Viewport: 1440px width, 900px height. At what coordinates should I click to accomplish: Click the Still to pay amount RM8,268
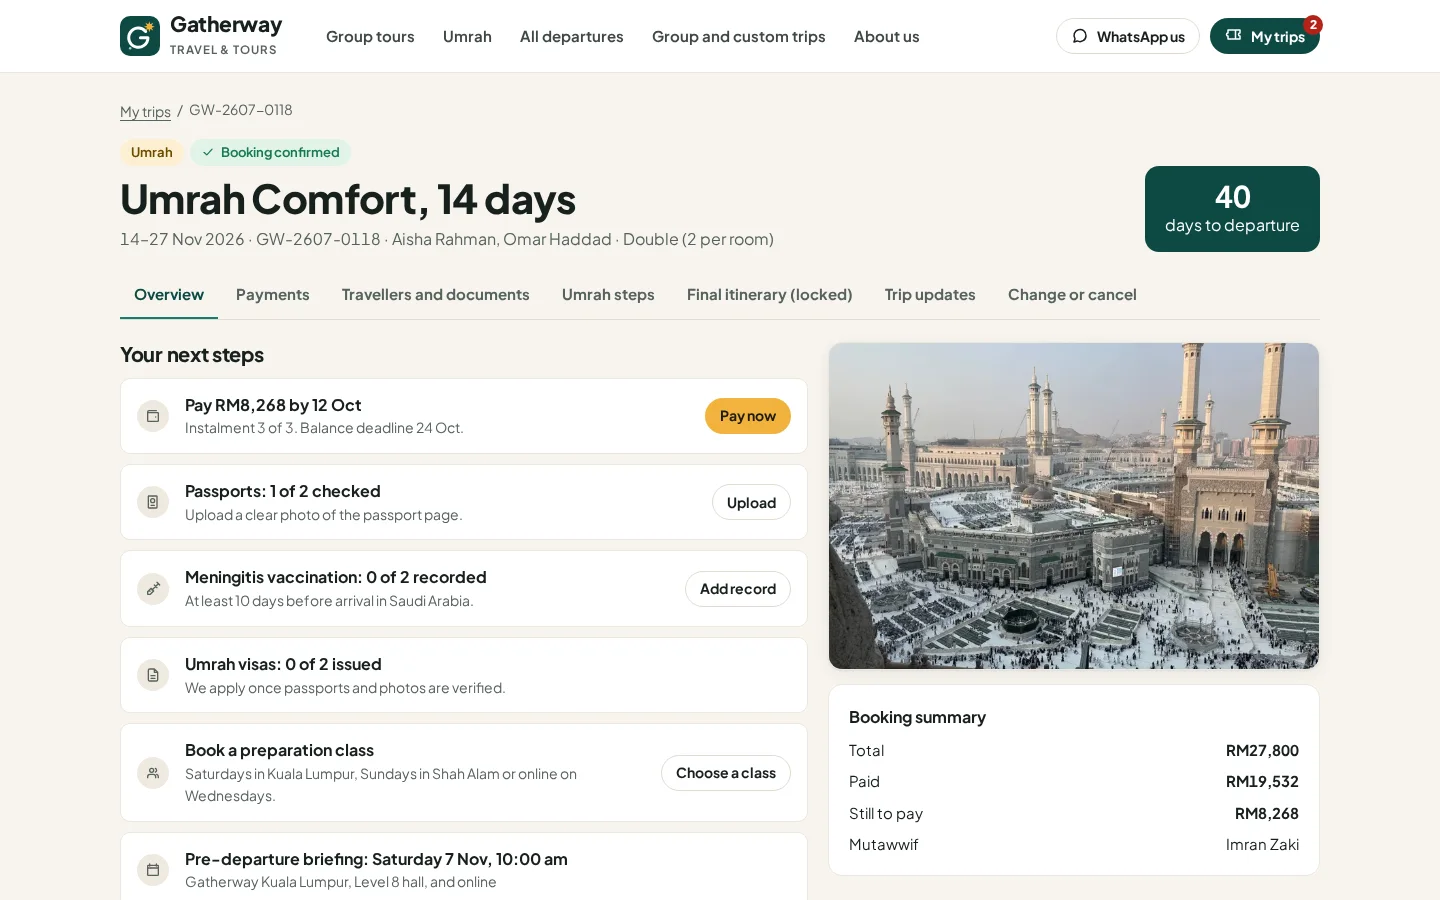(x=1267, y=813)
